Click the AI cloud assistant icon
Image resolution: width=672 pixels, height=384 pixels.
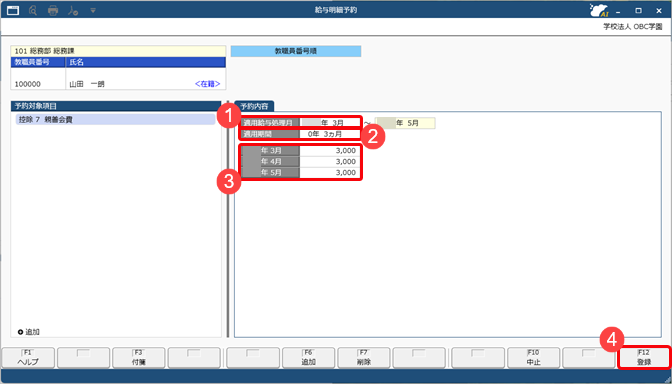coord(599,10)
